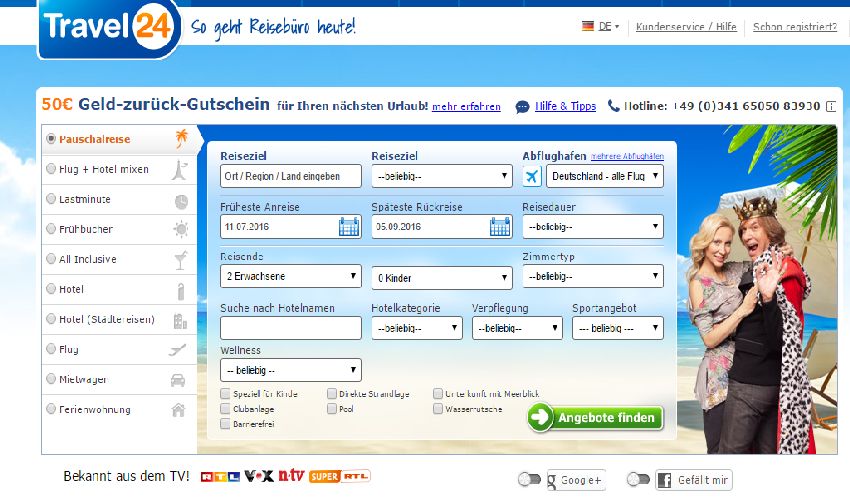850x500 pixels.
Task: Expand the Reisedauer dropdown
Action: [x=592, y=227]
